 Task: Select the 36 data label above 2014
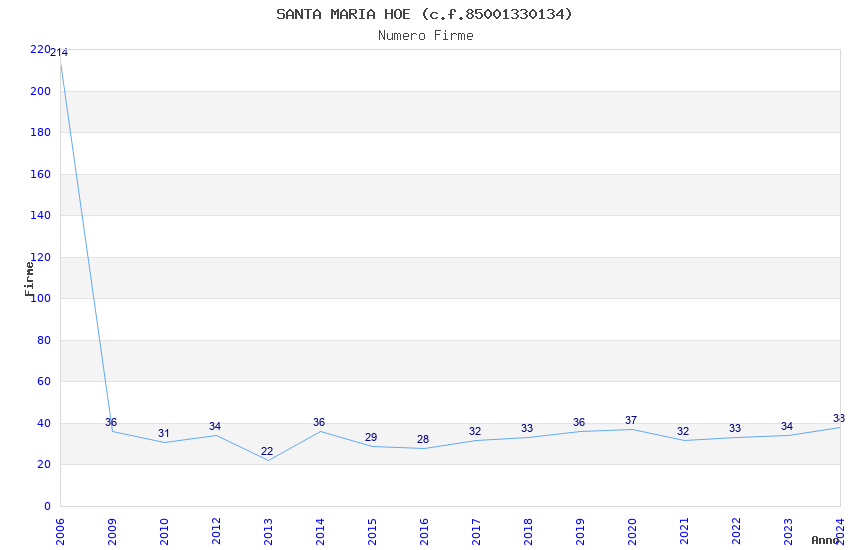click(x=319, y=422)
